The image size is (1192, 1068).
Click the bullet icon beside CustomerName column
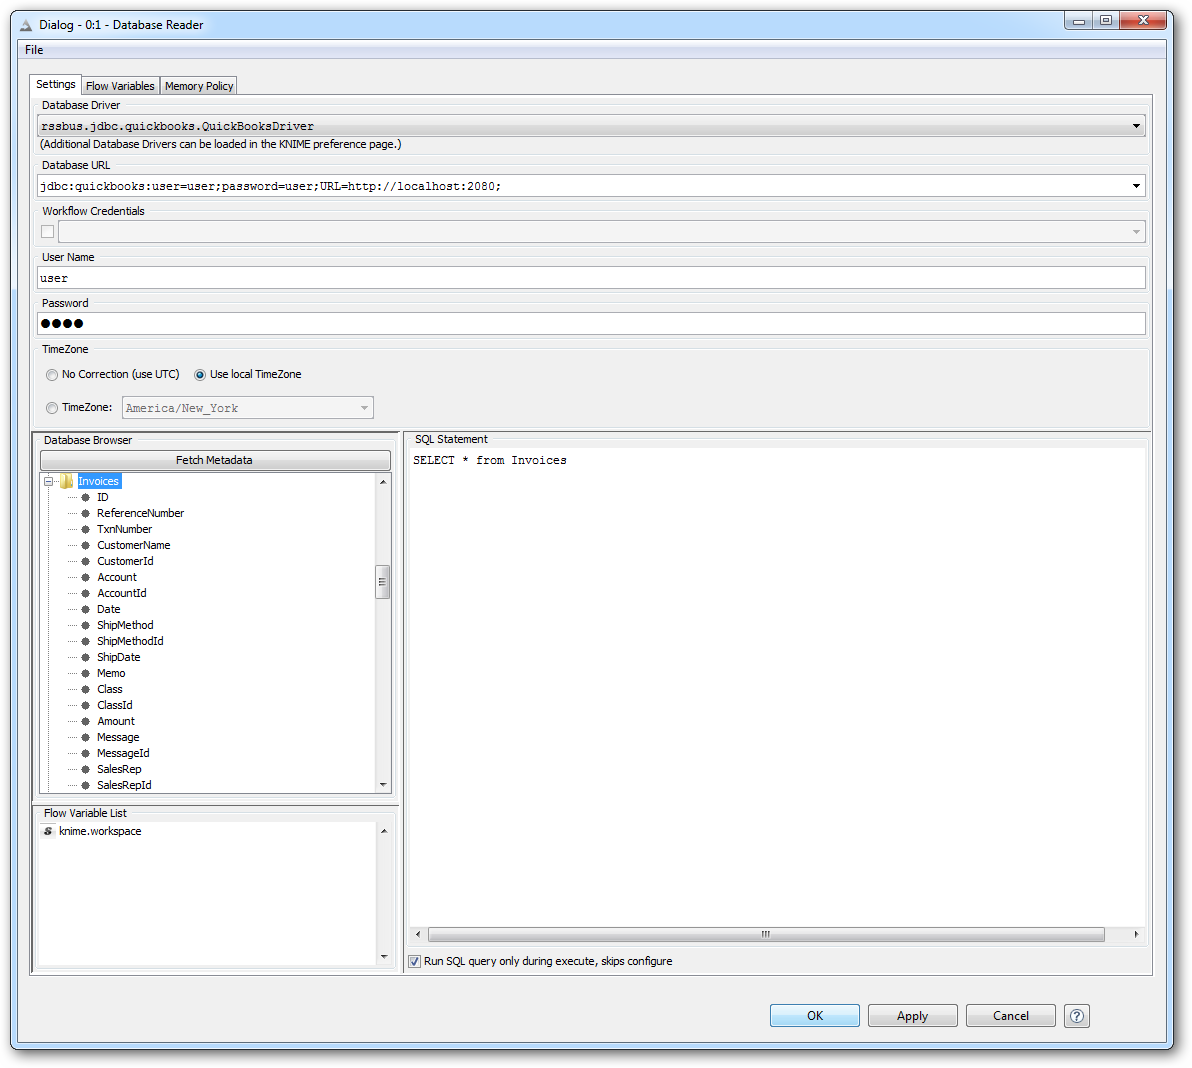pos(85,545)
